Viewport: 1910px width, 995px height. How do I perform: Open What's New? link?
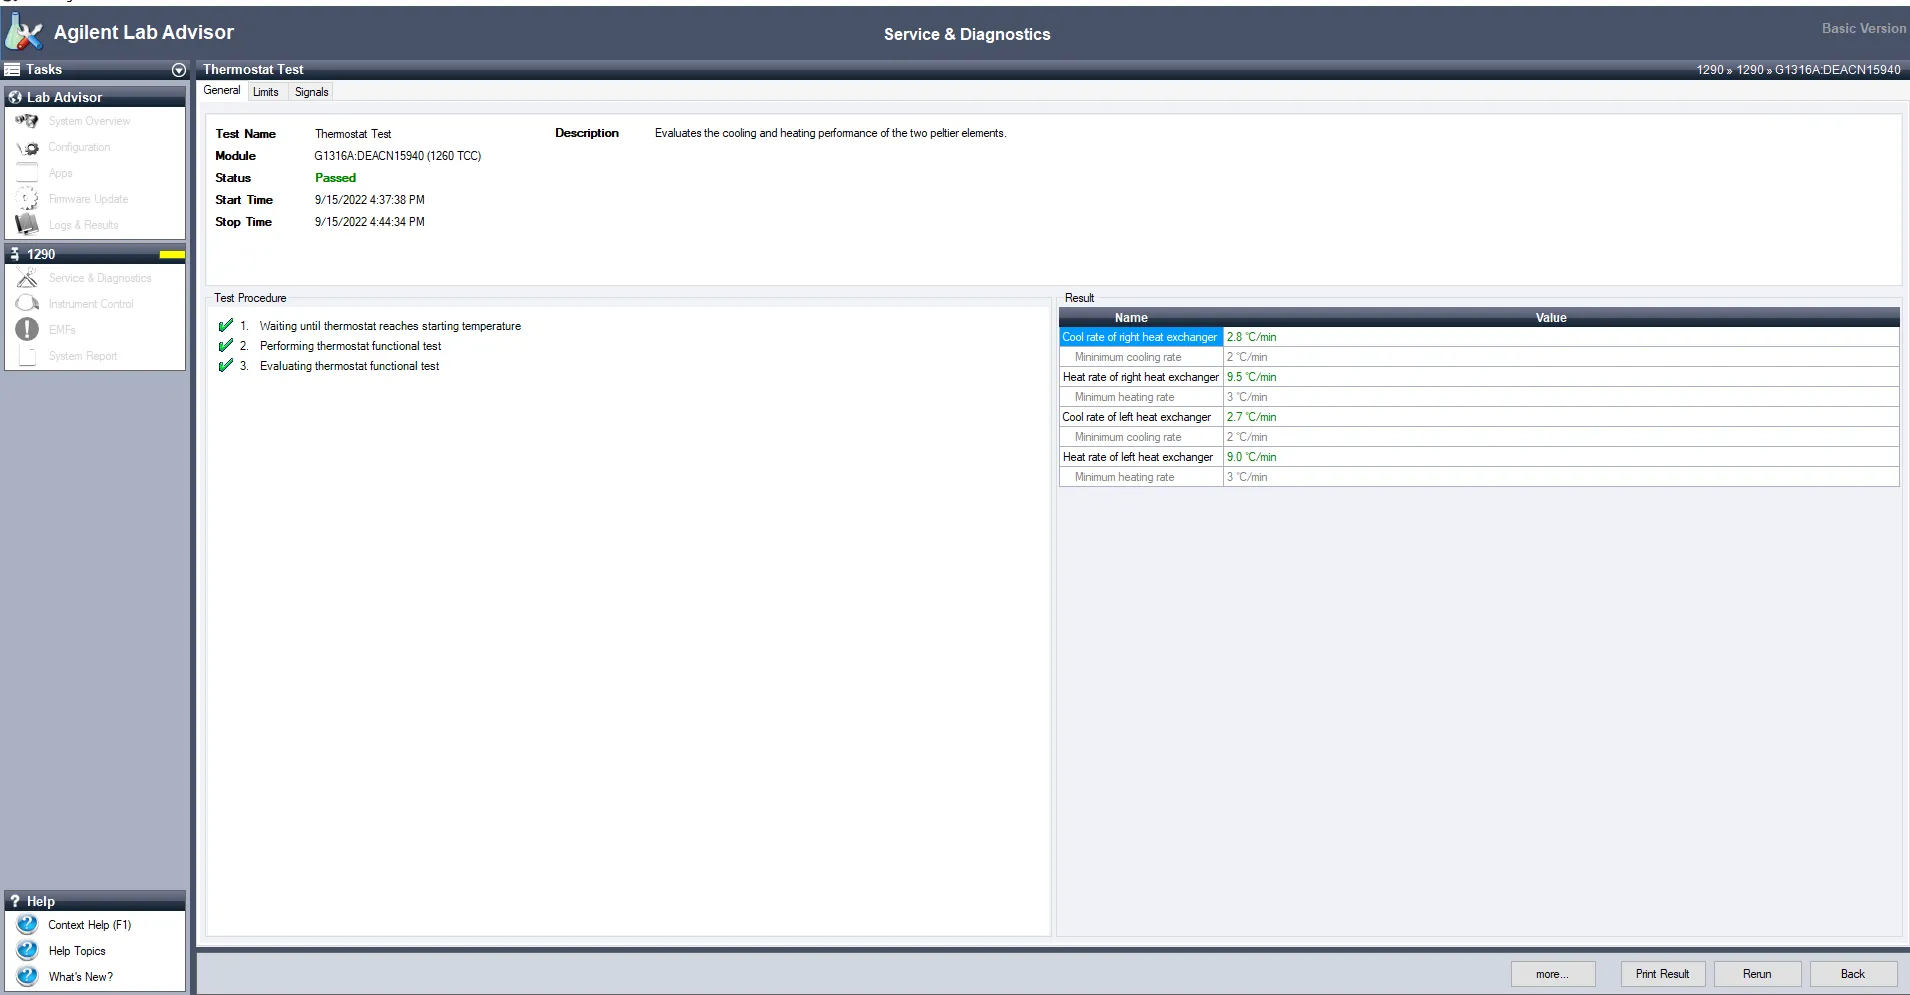point(81,977)
